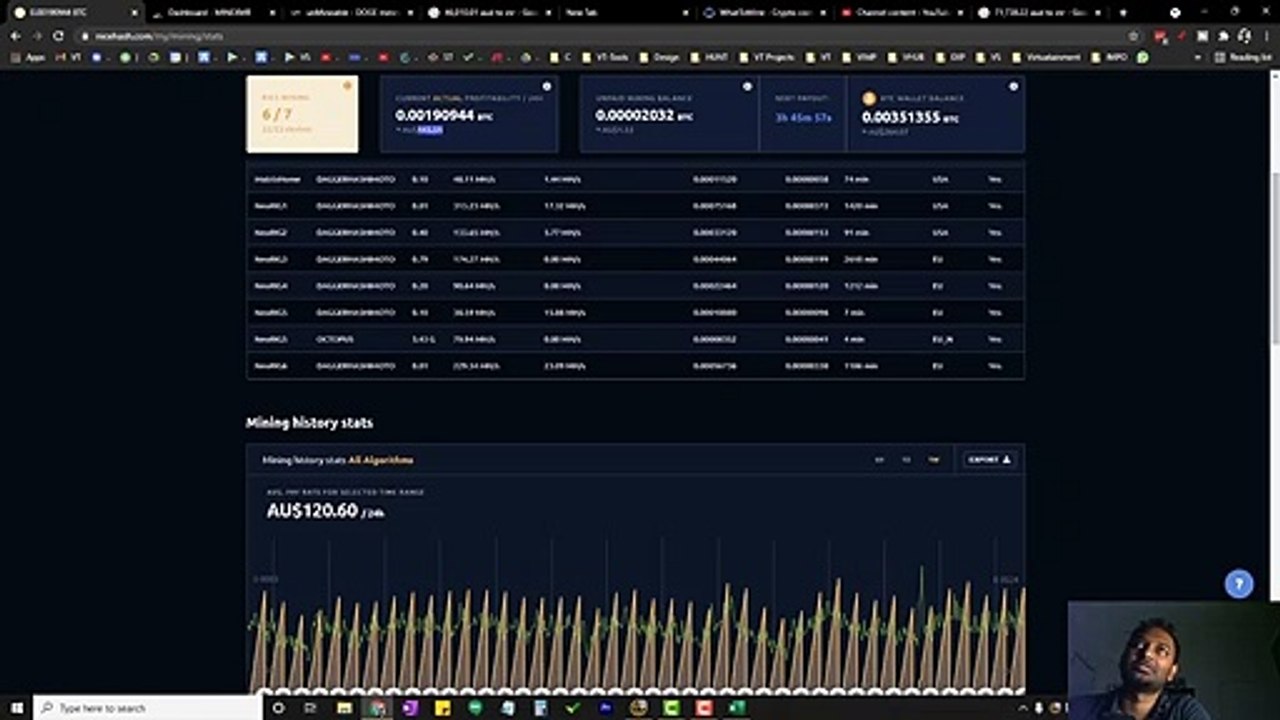This screenshot has height=720, width=1280.
Task: Open a new browser tab with plus button
Action: click(x=1122, y=13)
